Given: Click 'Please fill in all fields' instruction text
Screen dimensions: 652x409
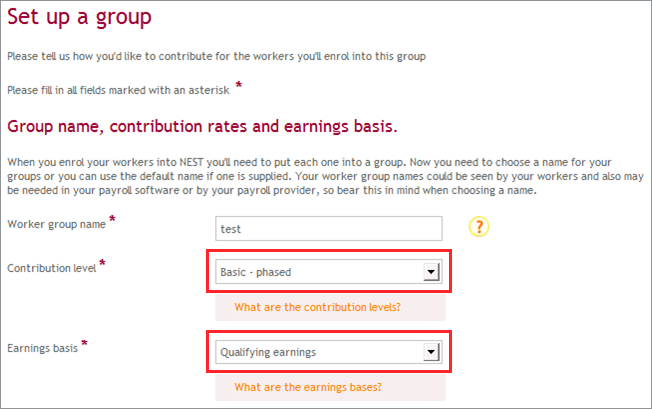Looking at the screenshot, I should [118, 90].
